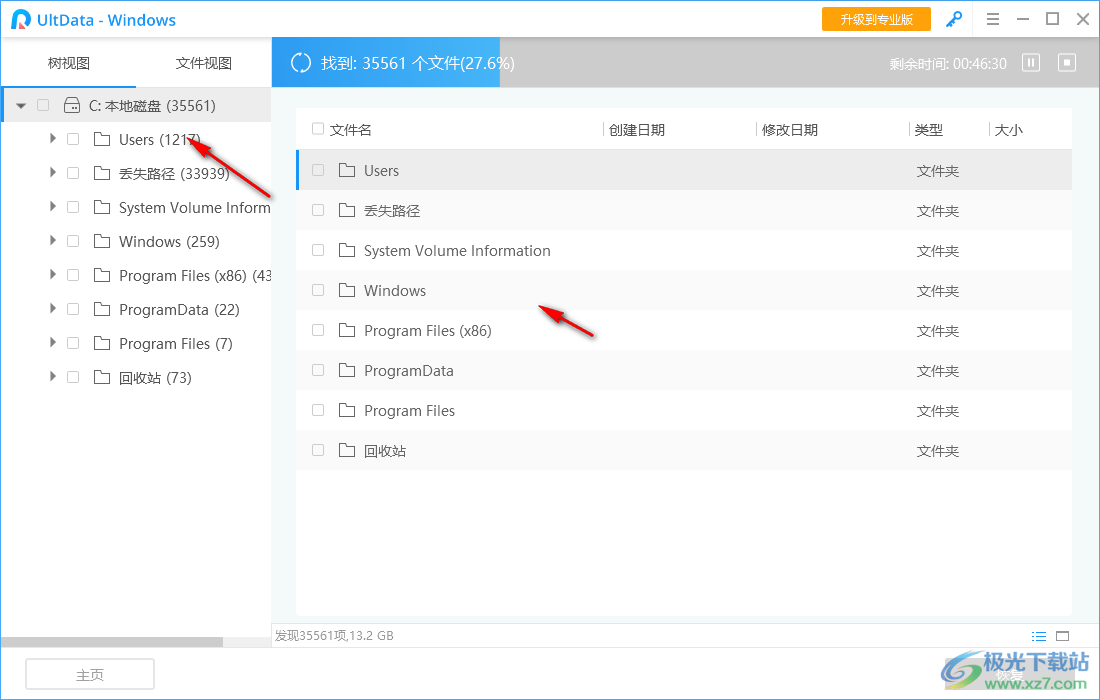The height and width of the screenshot is (700, 1100).
Task: Tick the checkbox for 回收站 in tree
Action: tap(72, 377)
